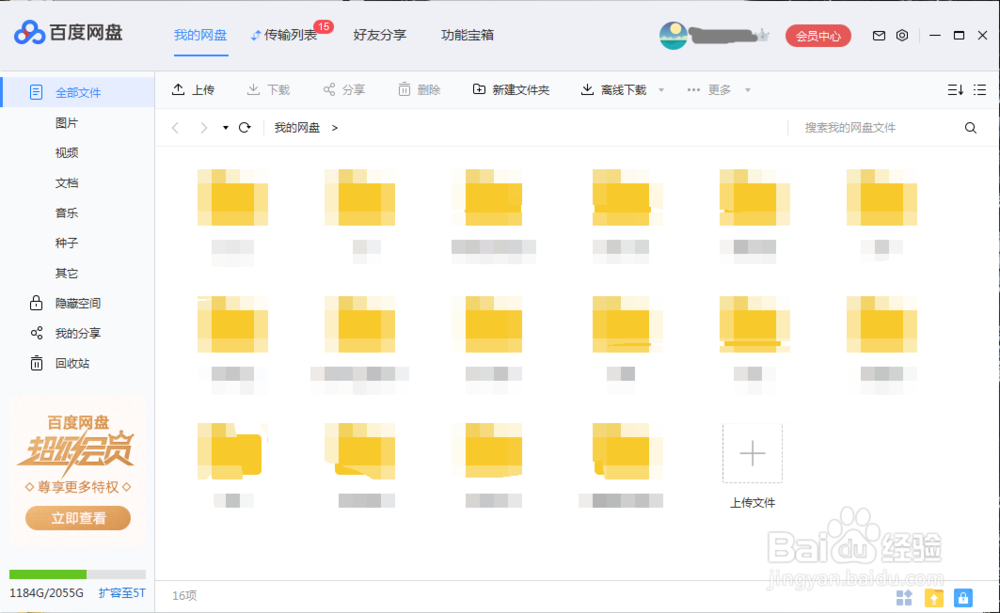The image size is (1000, 613).
Task: Open the 功能宝箱 tab
Action: (x=466, y=35)
